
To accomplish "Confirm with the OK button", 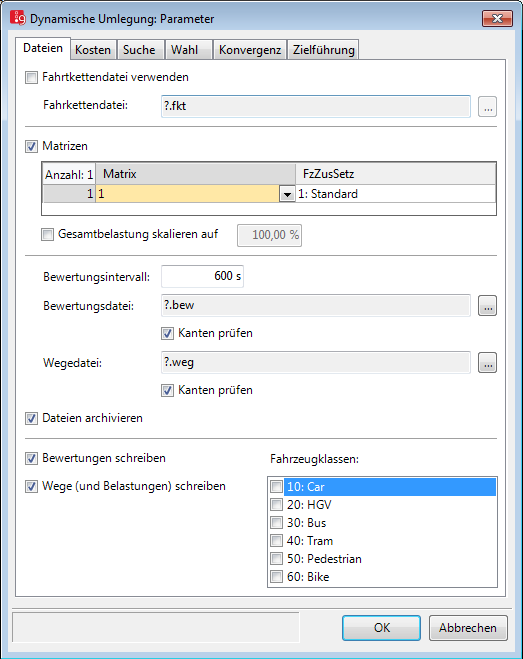I will pyautogui.click(x=381, y=628).
